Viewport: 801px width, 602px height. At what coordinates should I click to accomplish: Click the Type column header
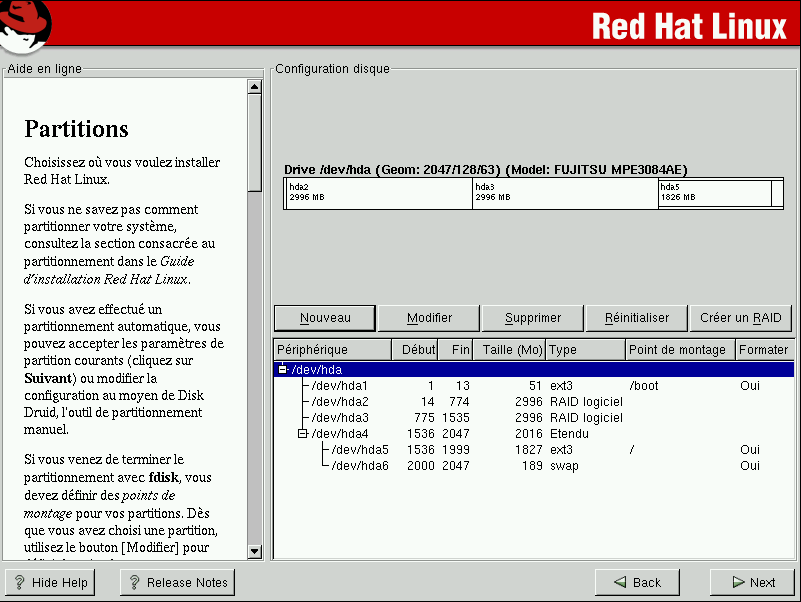pyautogui.click(x=586, y=350)
